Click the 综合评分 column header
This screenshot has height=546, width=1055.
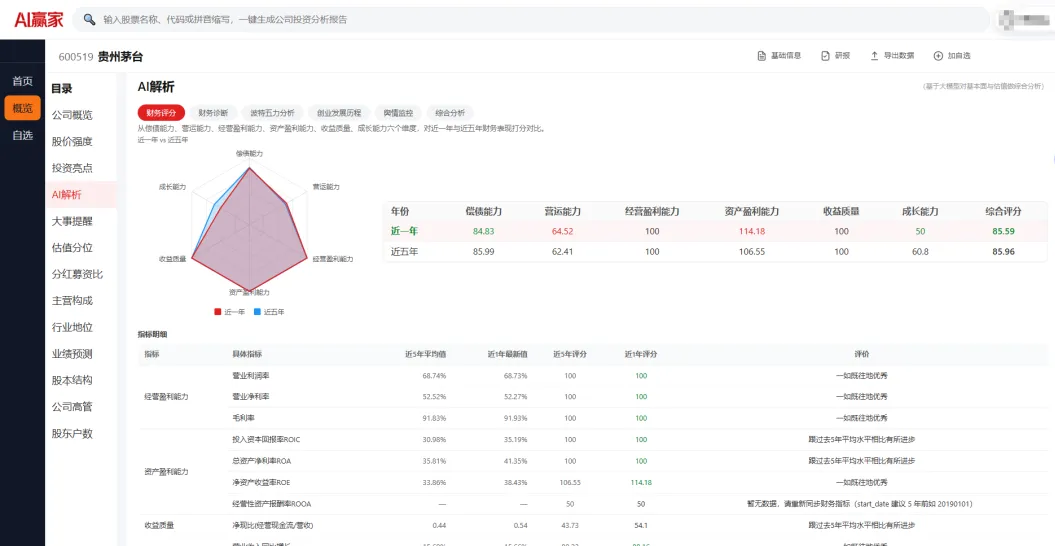[1003, 211]
